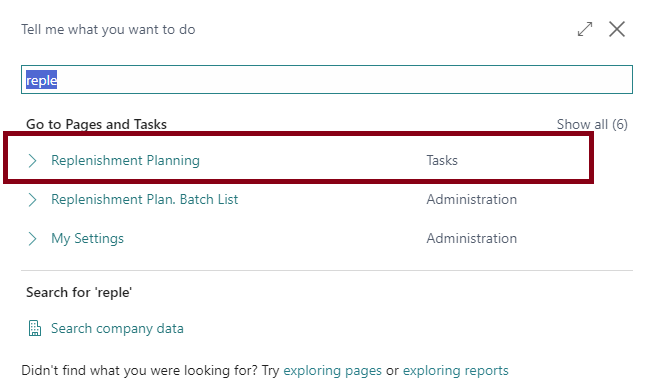Open Replenishment Plan. Batch List page

145,199
